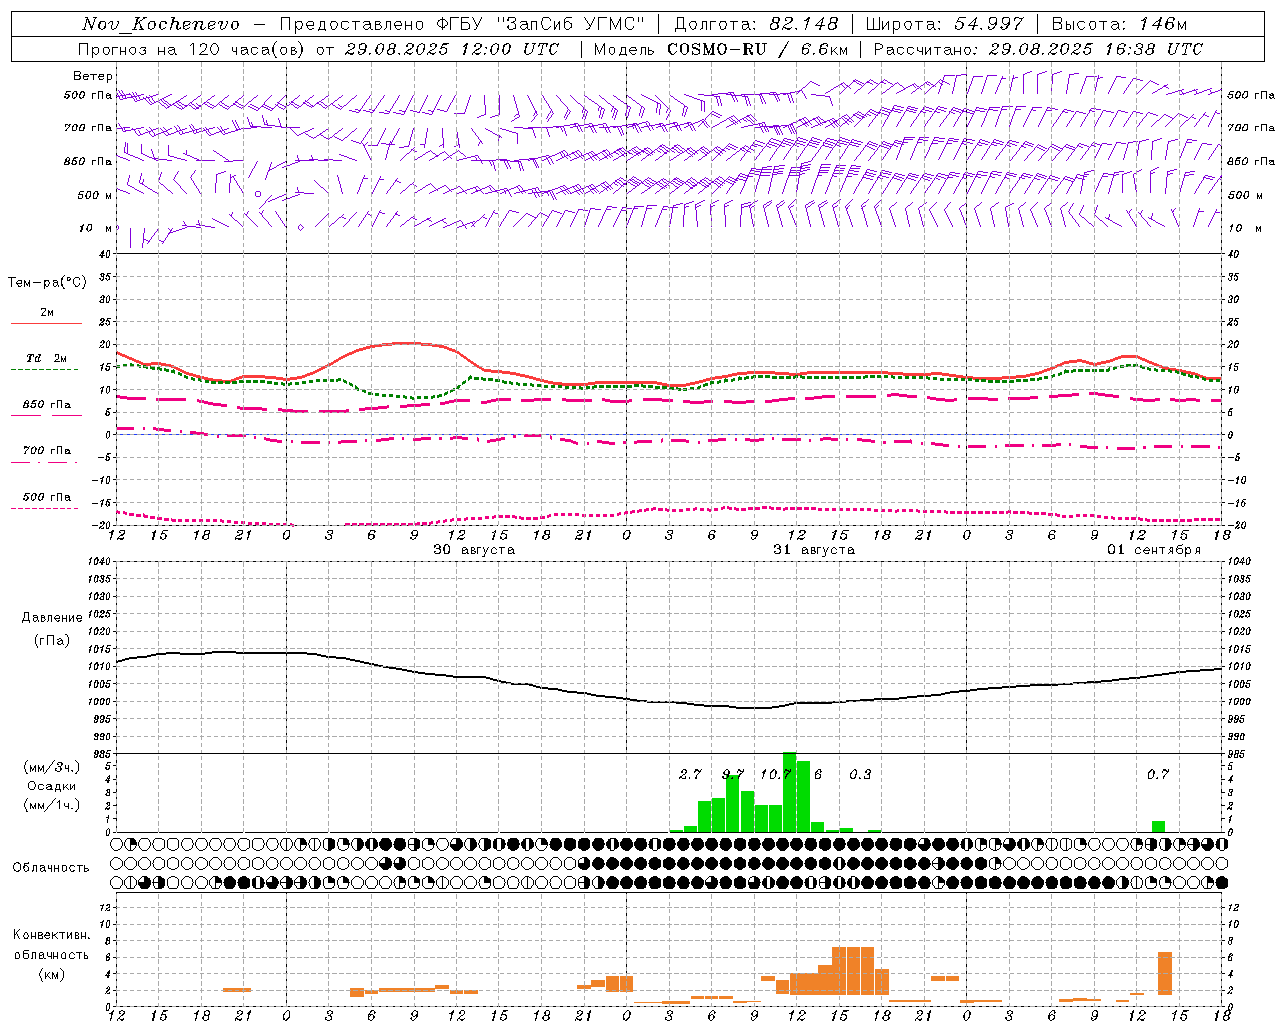The image size is (1280, 1024).
Task: Select the Осадки precipitation label
Action: tap(52, 786)
